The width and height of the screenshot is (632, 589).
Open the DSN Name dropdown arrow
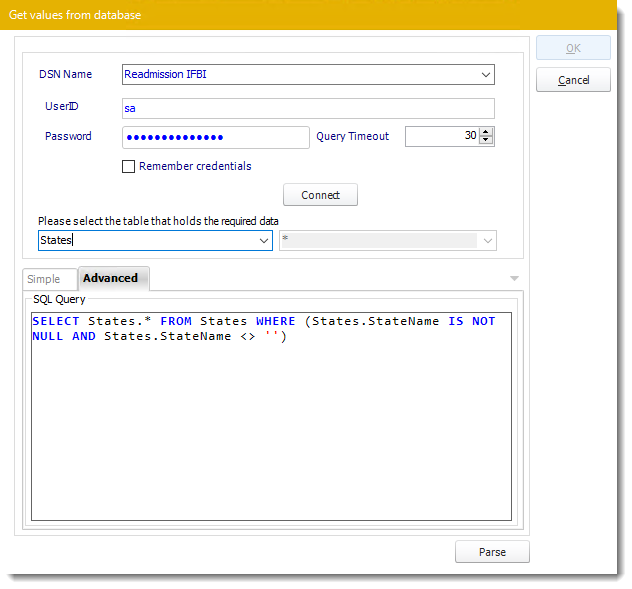[x=485, y=75]
